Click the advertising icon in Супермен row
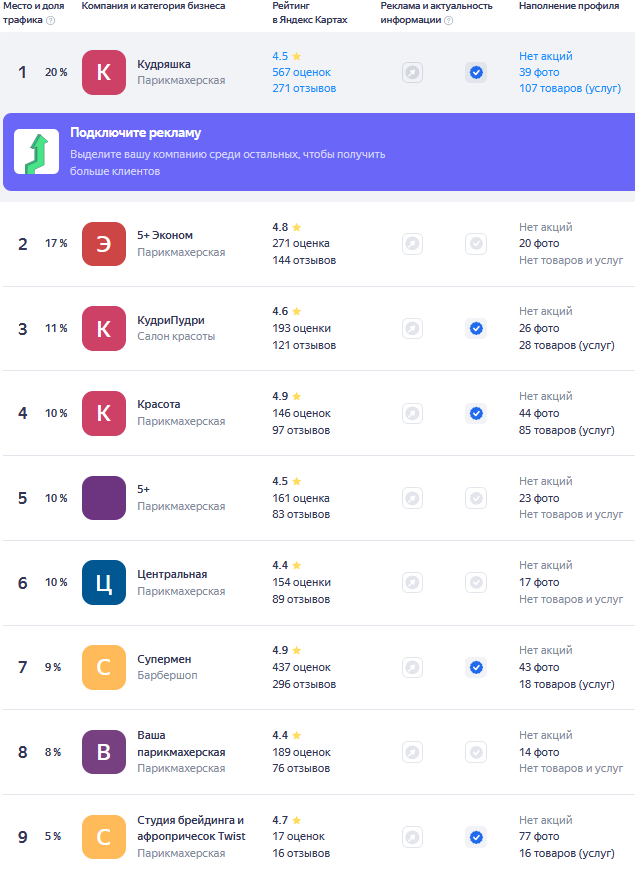This screenshot has width=635, height=875. 412,667
